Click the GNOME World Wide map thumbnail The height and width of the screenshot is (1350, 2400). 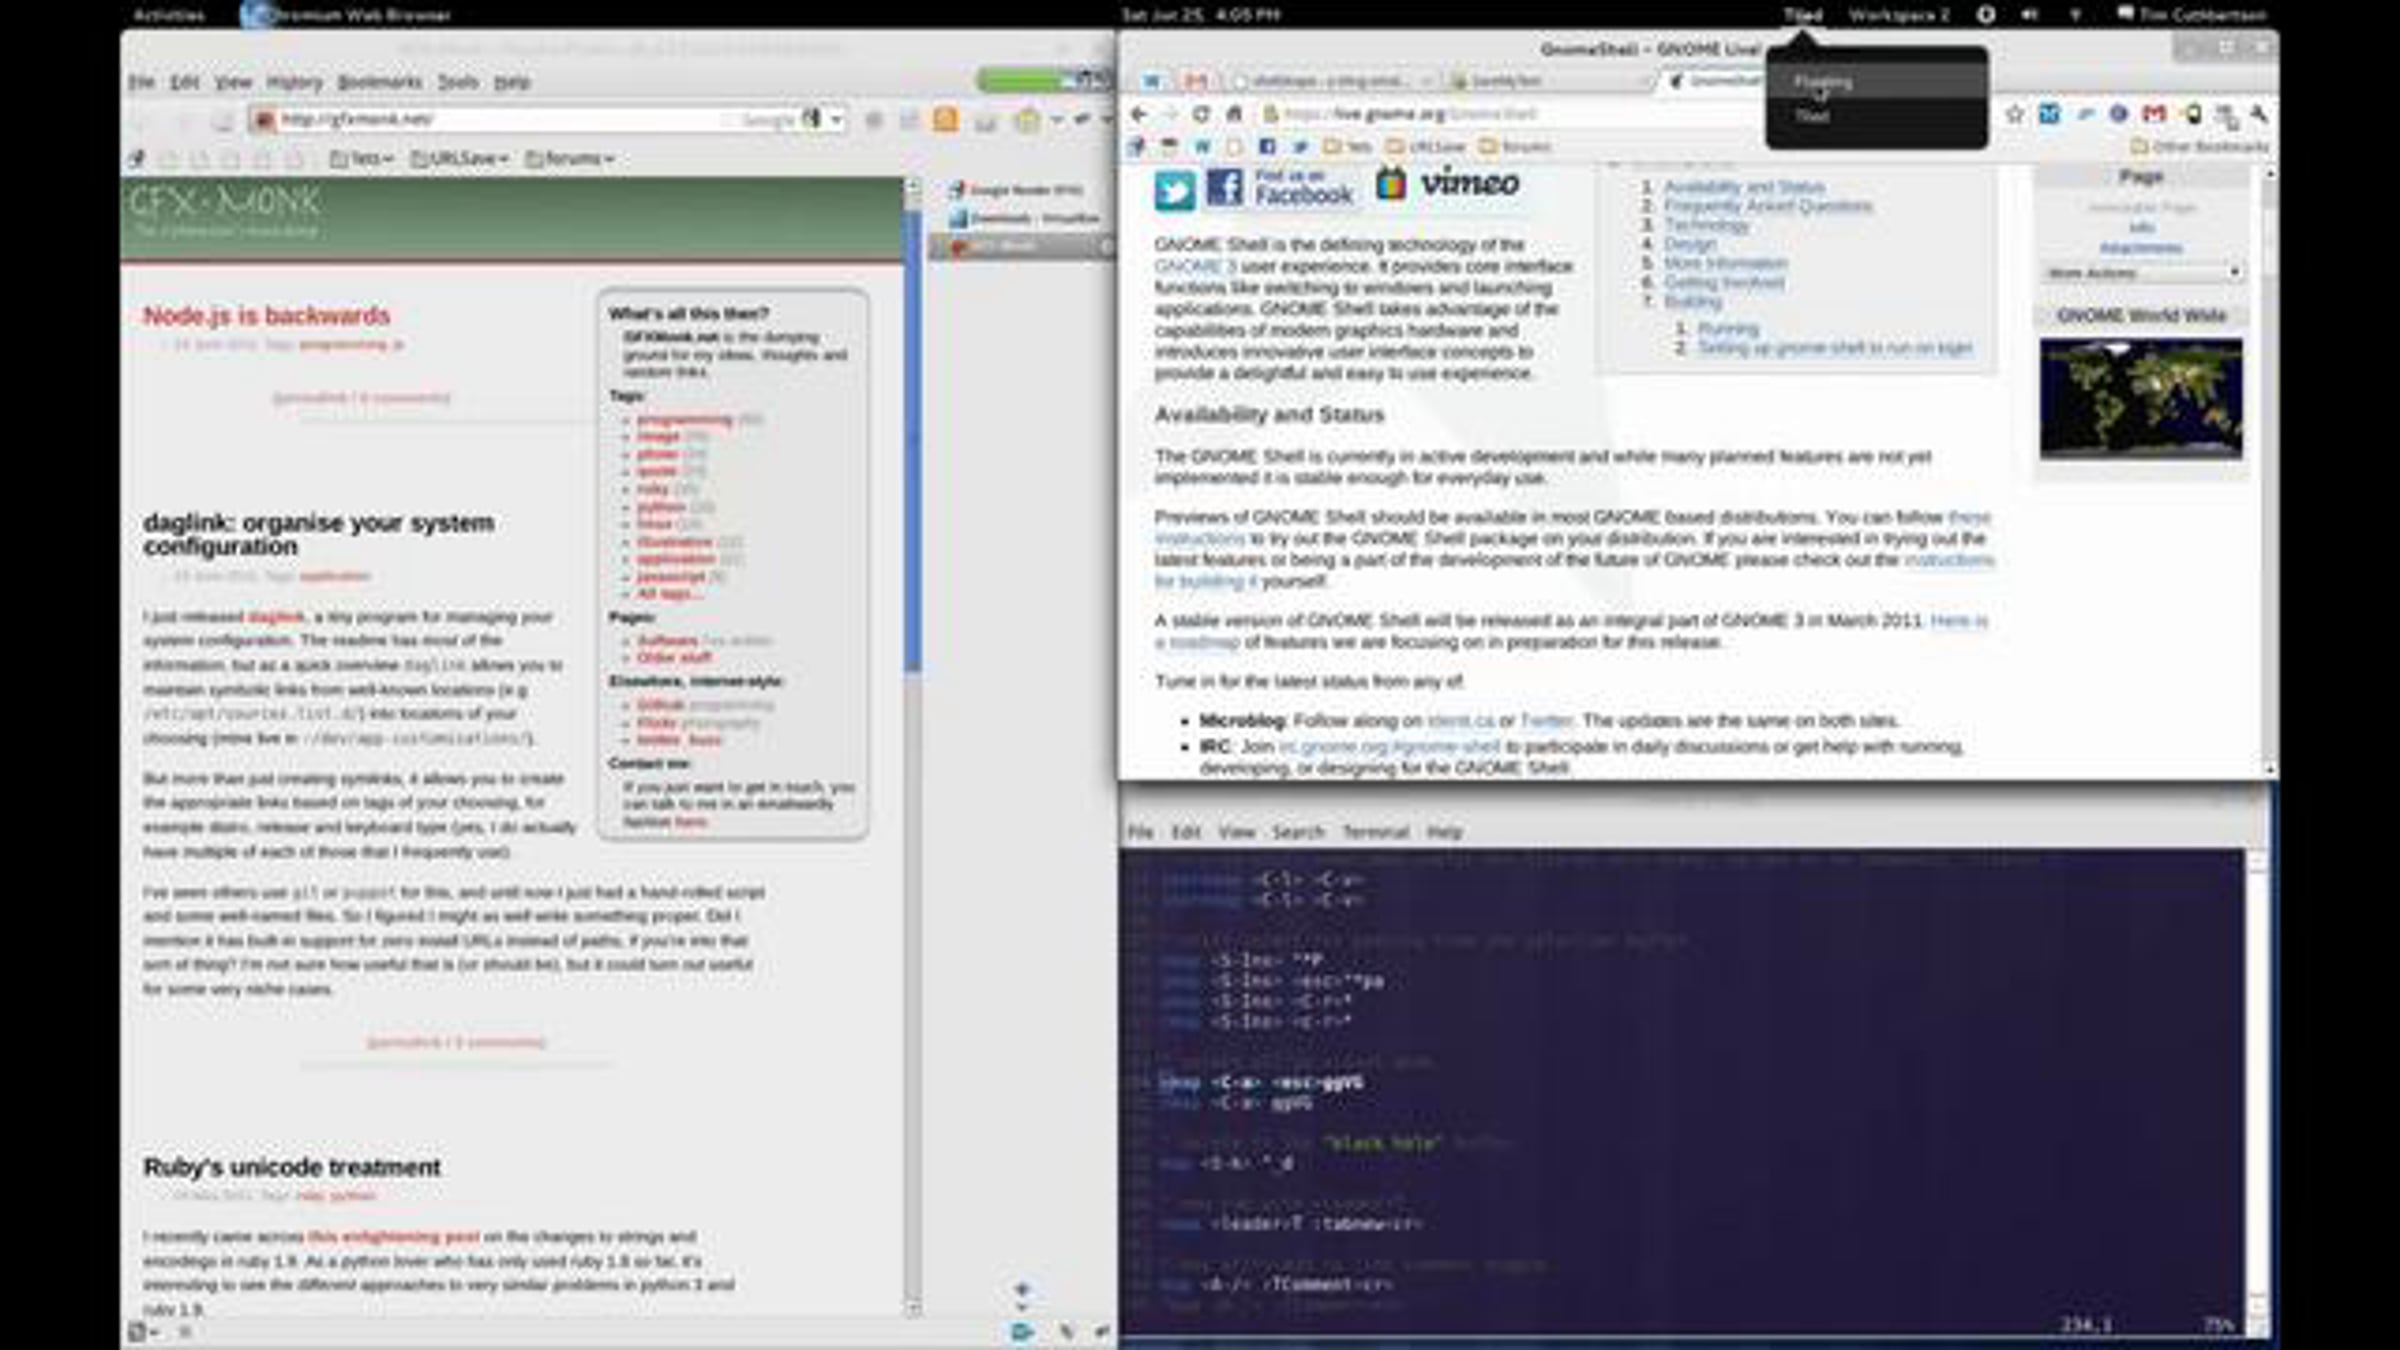(x=2141, y=399)
